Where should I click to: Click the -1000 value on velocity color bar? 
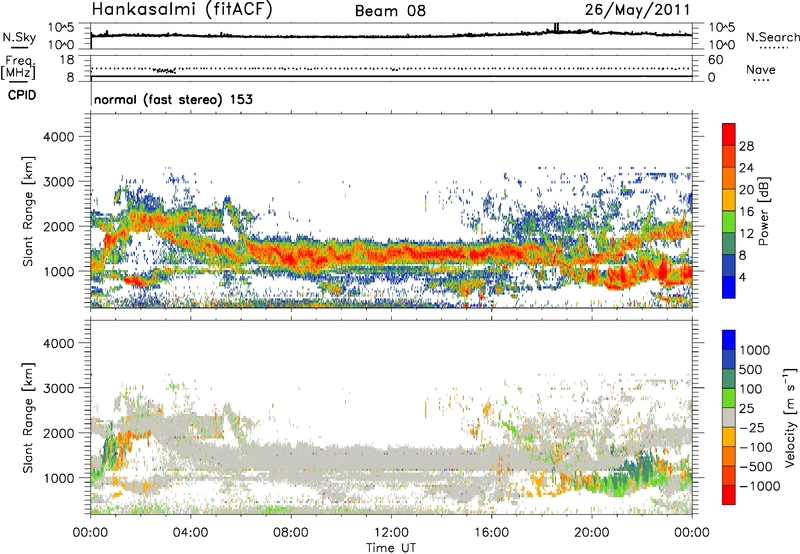coord(760,486)
